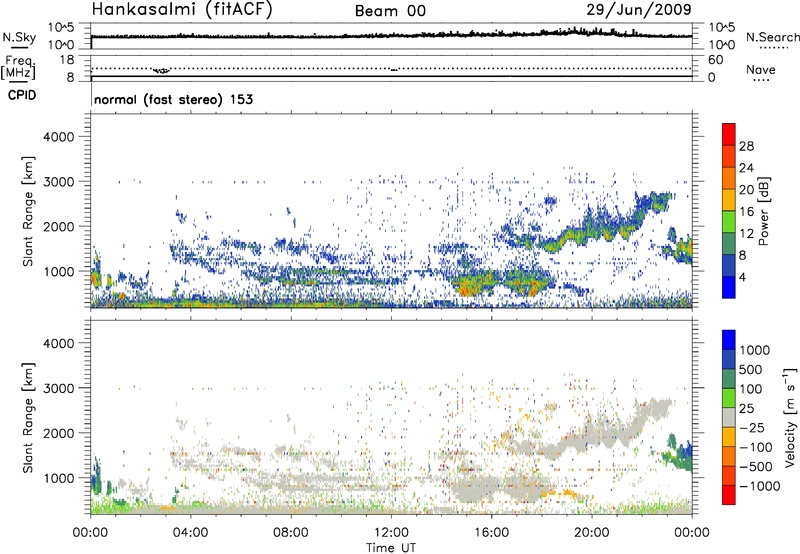800x554 pixels.
Task: Click the 'Freq. [MHz]' axis label
Action: [x=19, y=67]
